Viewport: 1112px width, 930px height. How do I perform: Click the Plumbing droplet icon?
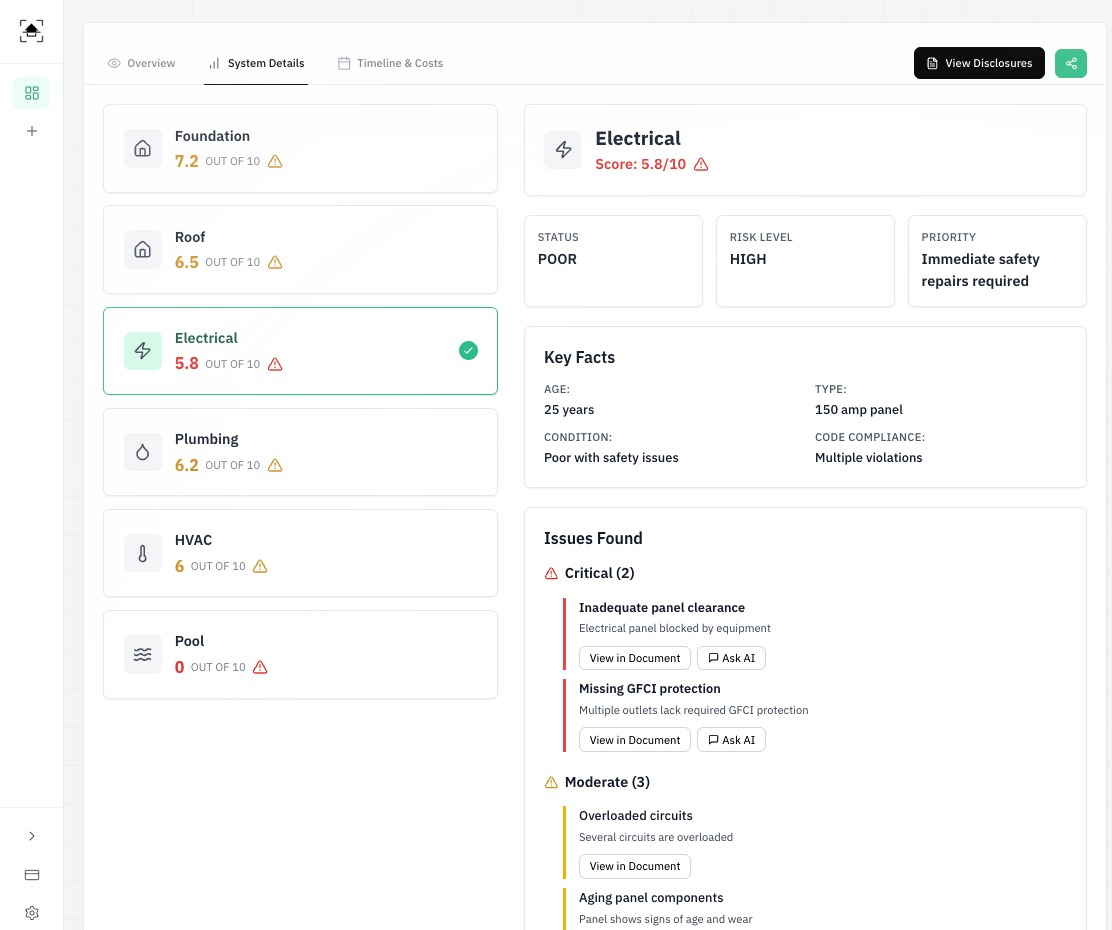(x=143, y=452)
